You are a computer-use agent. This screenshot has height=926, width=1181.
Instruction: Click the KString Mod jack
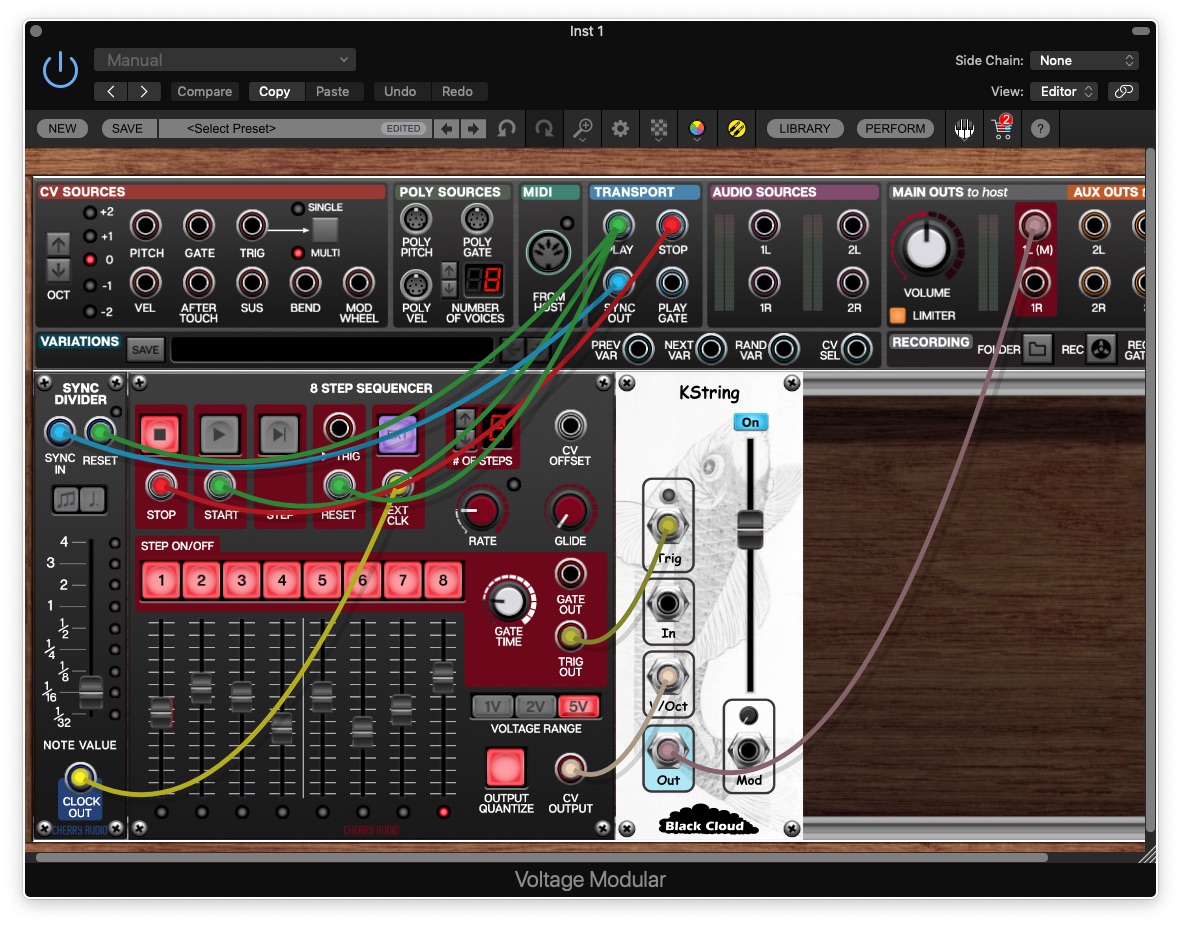[x=748, y=750]
